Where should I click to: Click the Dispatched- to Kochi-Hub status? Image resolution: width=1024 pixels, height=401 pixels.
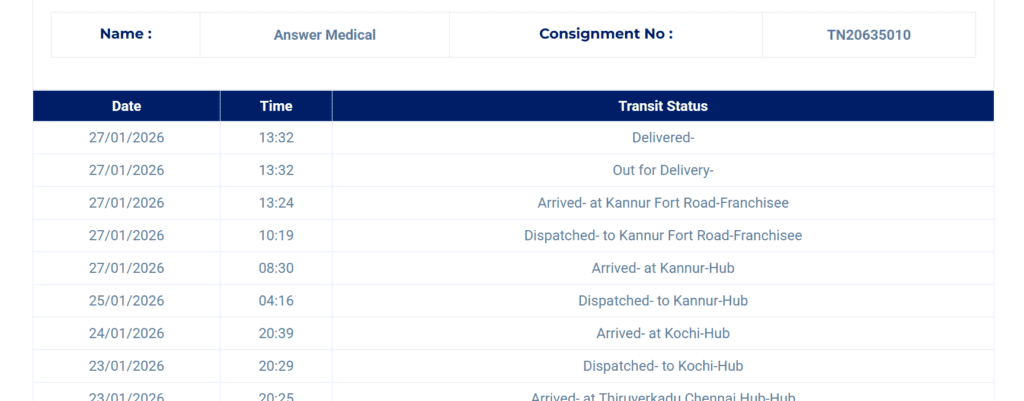pos(662,366)
